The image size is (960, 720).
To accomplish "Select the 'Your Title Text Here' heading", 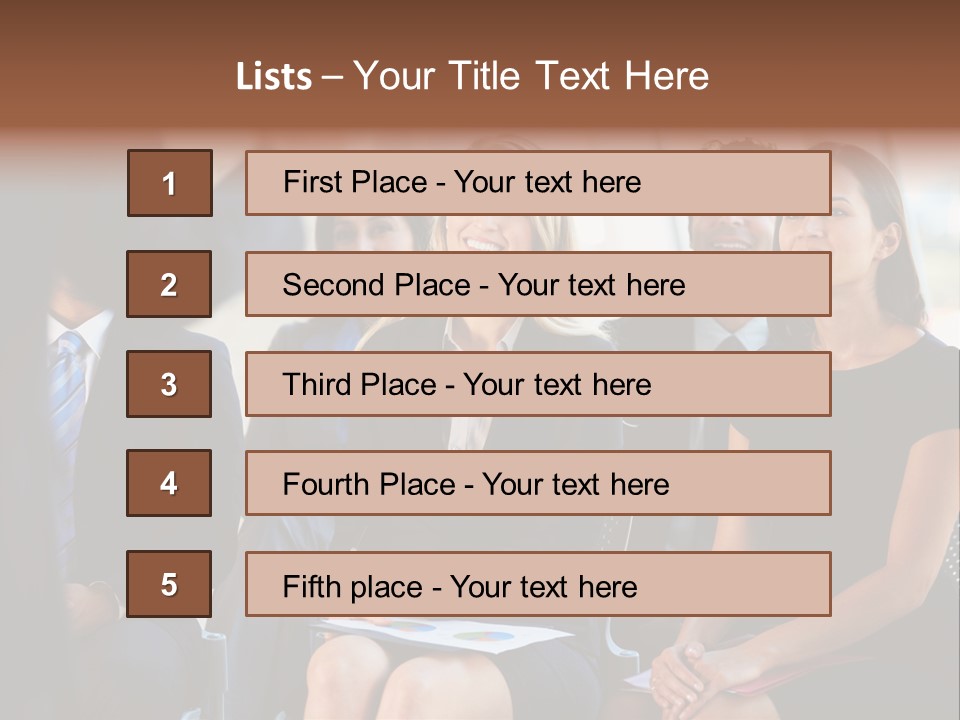I will click(x=531, y=76).
